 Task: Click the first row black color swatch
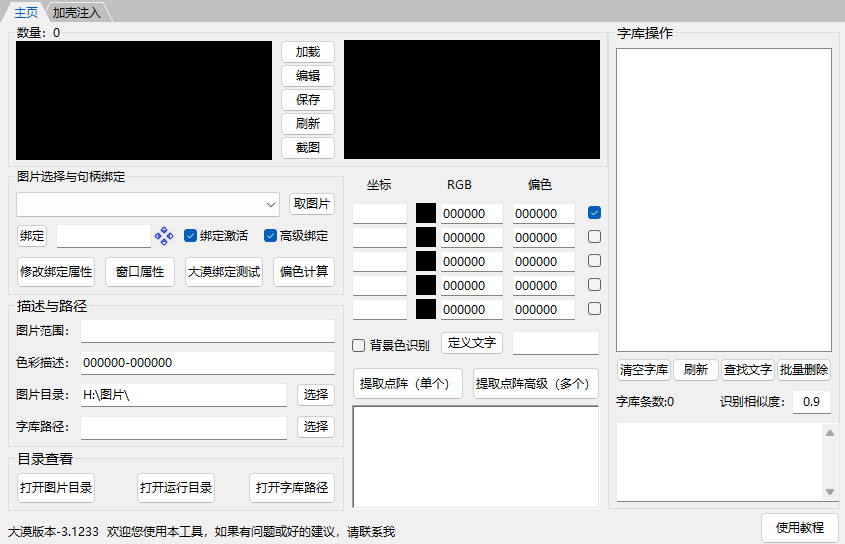(426, 213)
